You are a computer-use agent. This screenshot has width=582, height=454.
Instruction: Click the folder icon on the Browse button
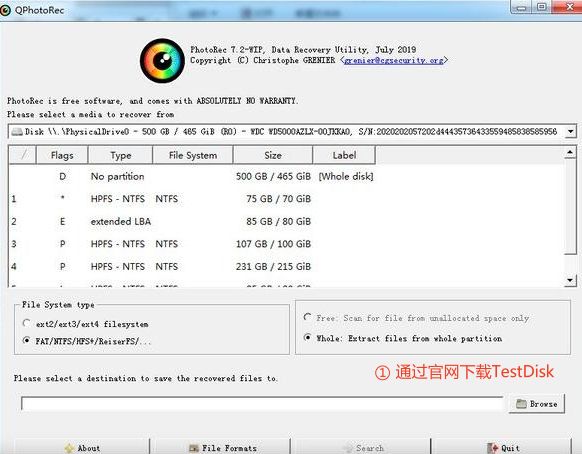click(x=521, y=404)
